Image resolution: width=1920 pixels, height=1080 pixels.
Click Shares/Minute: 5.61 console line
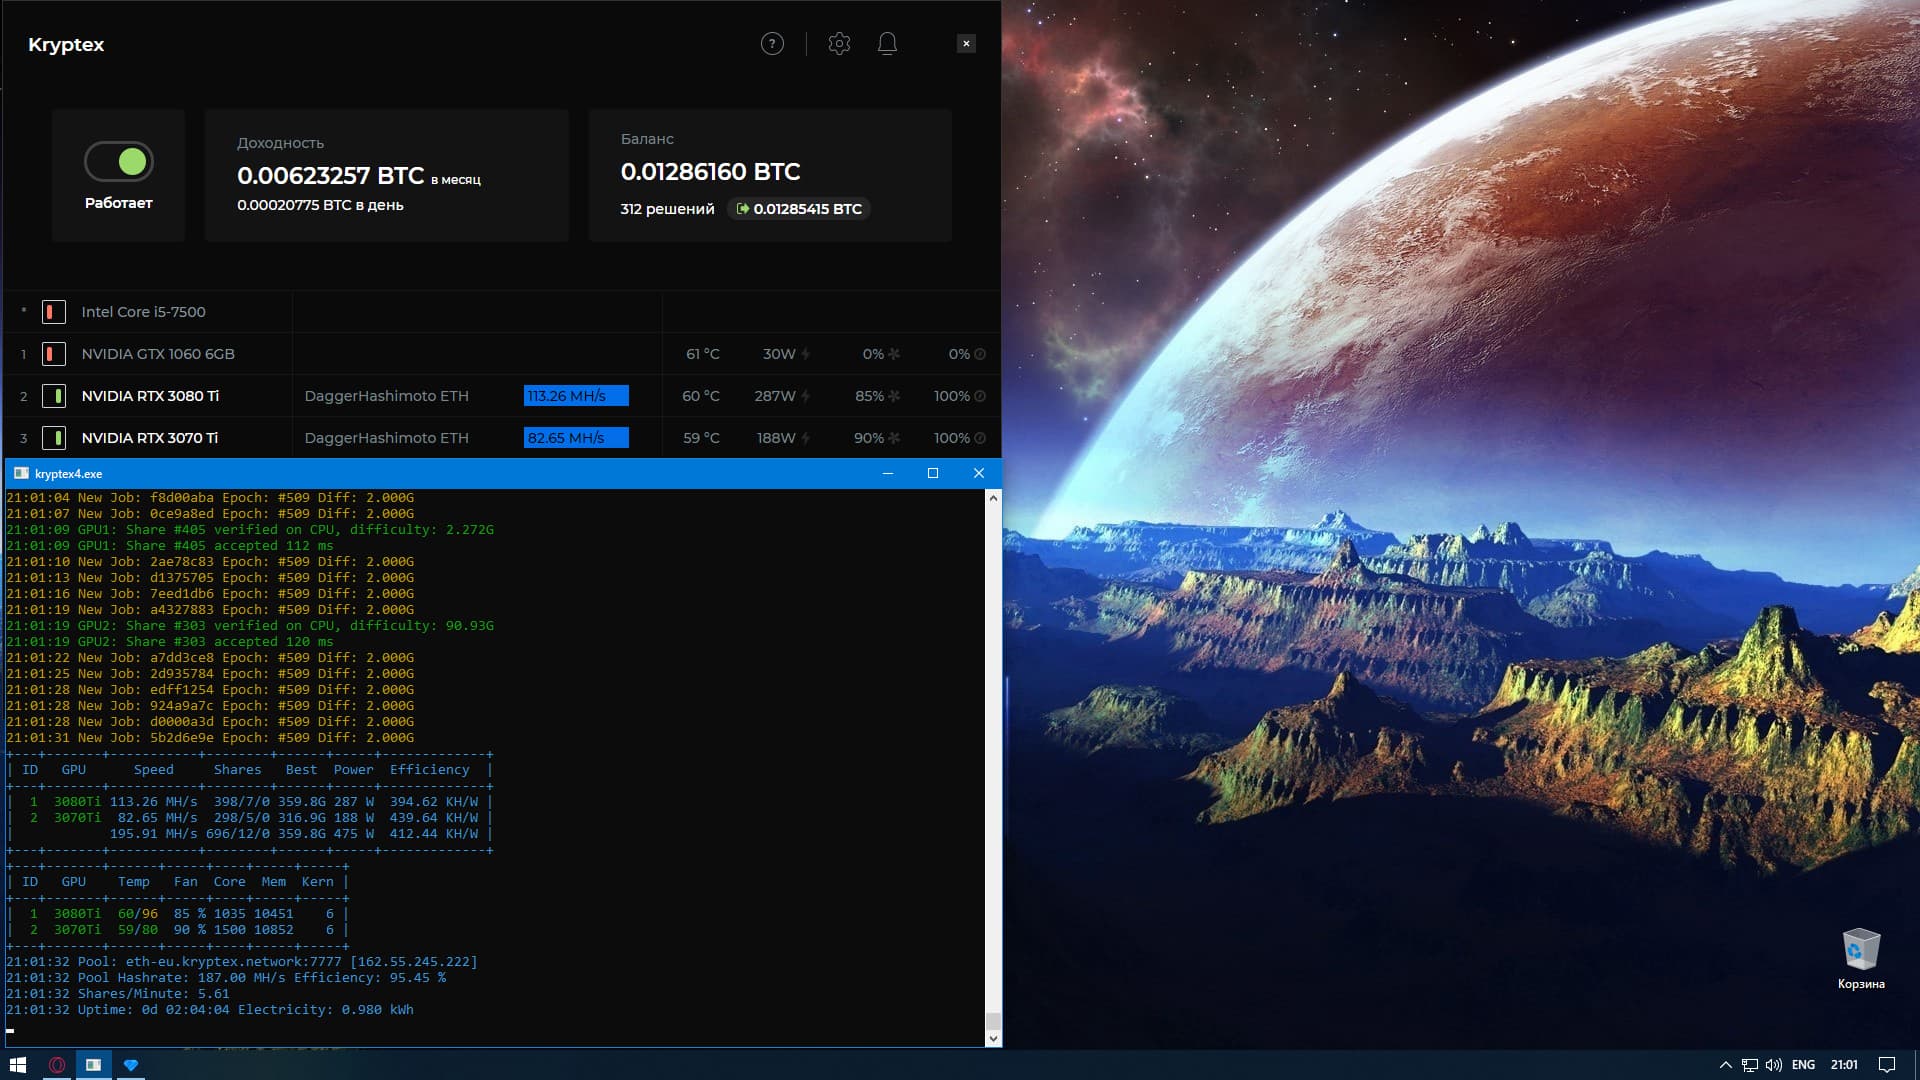click(118, 994)
